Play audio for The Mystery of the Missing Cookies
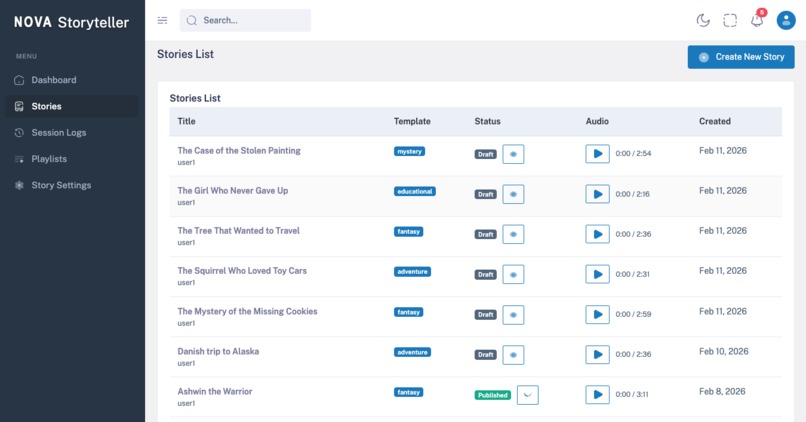Viewport: 806px width, 422px height. pyautogui.click(x=597, y=315)
